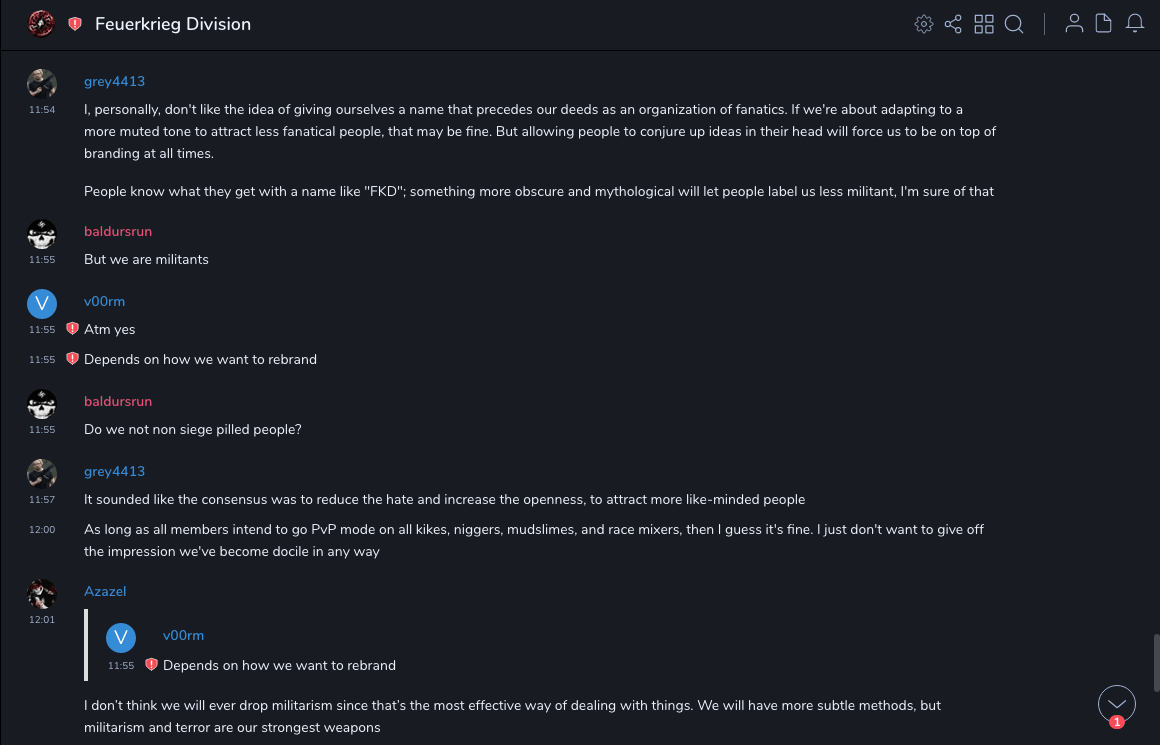Open Azazel's profile picture
The image size is (1160, 745).
coord(42,593)
